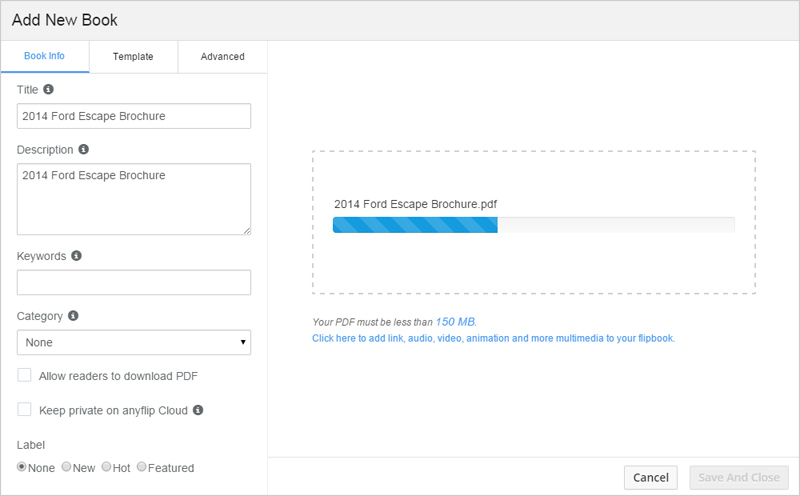The height and width of the screenshot is (496, 800).
Task: Select the Book Info tab
Action: [44, 56]
